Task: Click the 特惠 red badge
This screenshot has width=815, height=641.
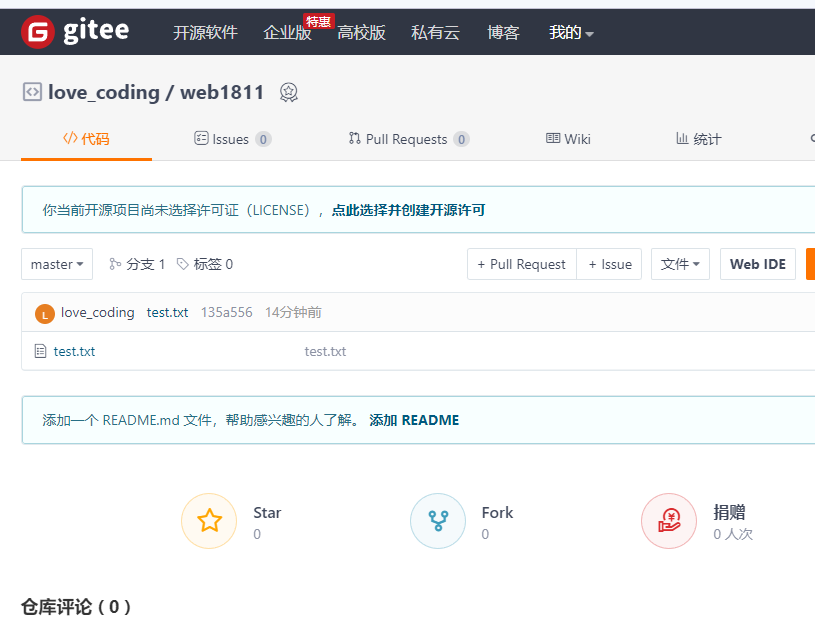Action: pyautogui.click(x=318, y=21)
